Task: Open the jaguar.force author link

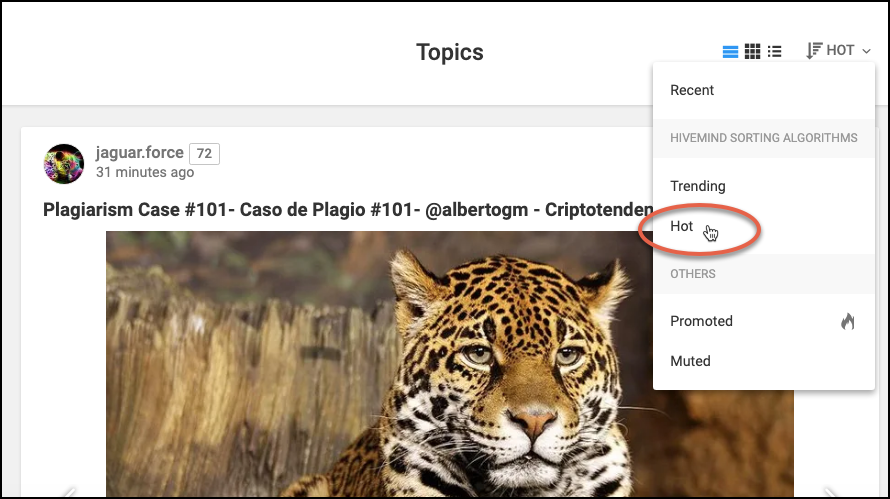Action: pyautogui.click(x=140, y=153)
